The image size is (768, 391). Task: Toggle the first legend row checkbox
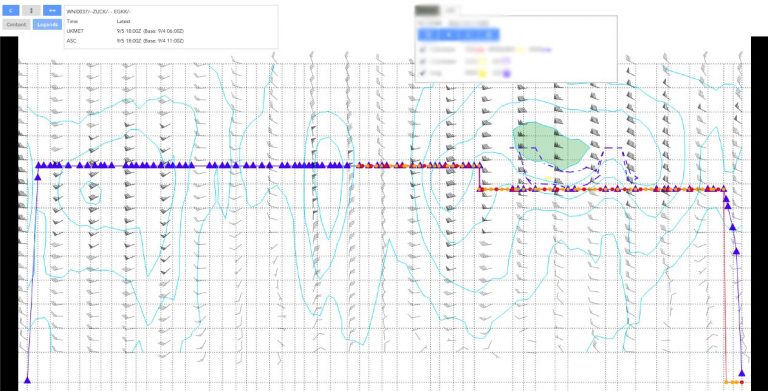(x=423, y=49)
